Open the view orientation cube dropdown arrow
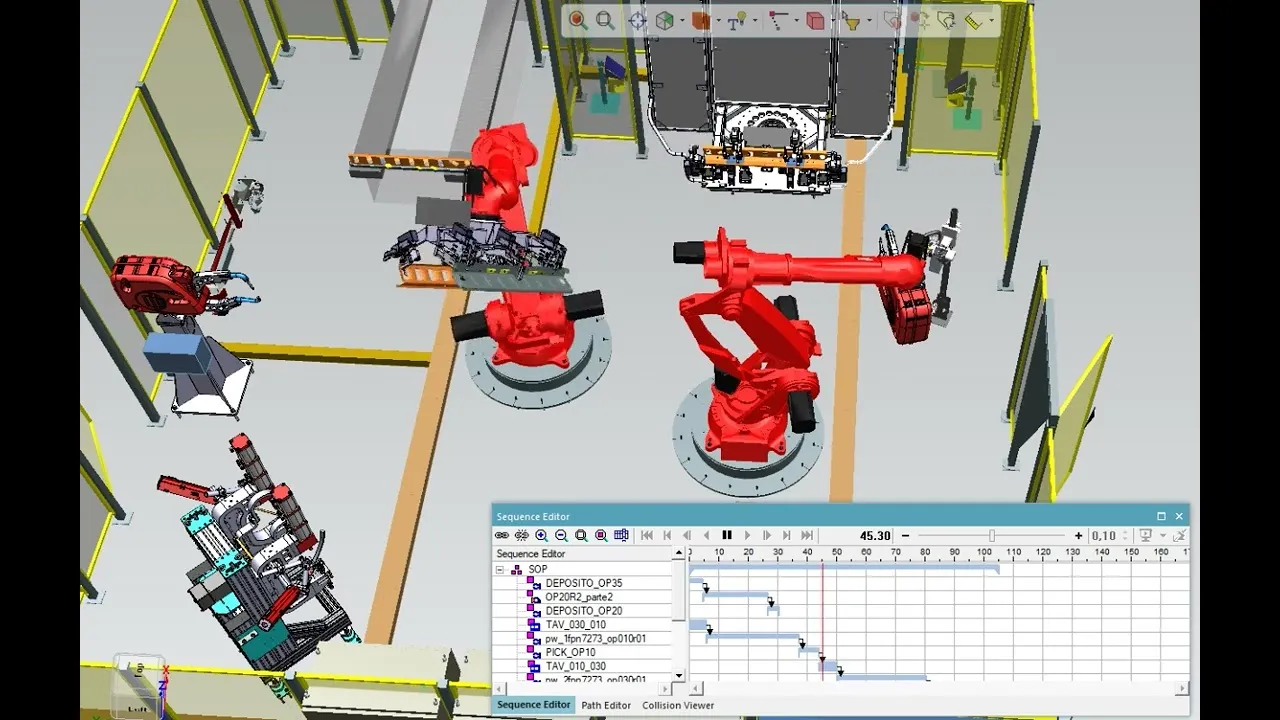Image resolution: width=1280 pixels, height=720 pixels. (682, 20)
